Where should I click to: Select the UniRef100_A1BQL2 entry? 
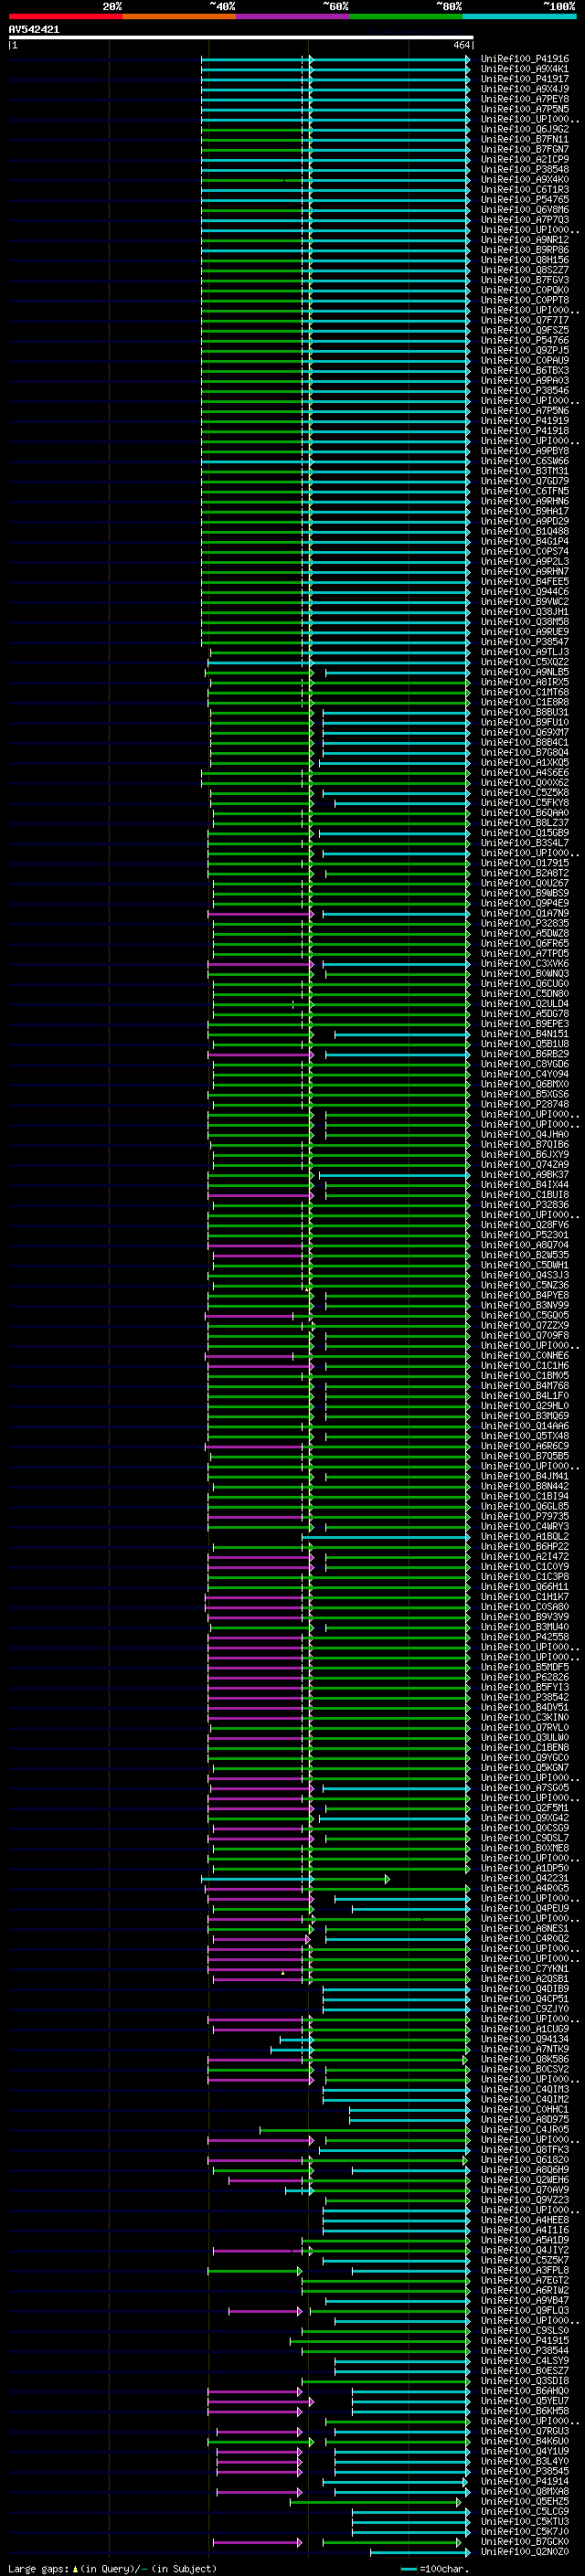pyautogui.click(x=525, y=1537)
